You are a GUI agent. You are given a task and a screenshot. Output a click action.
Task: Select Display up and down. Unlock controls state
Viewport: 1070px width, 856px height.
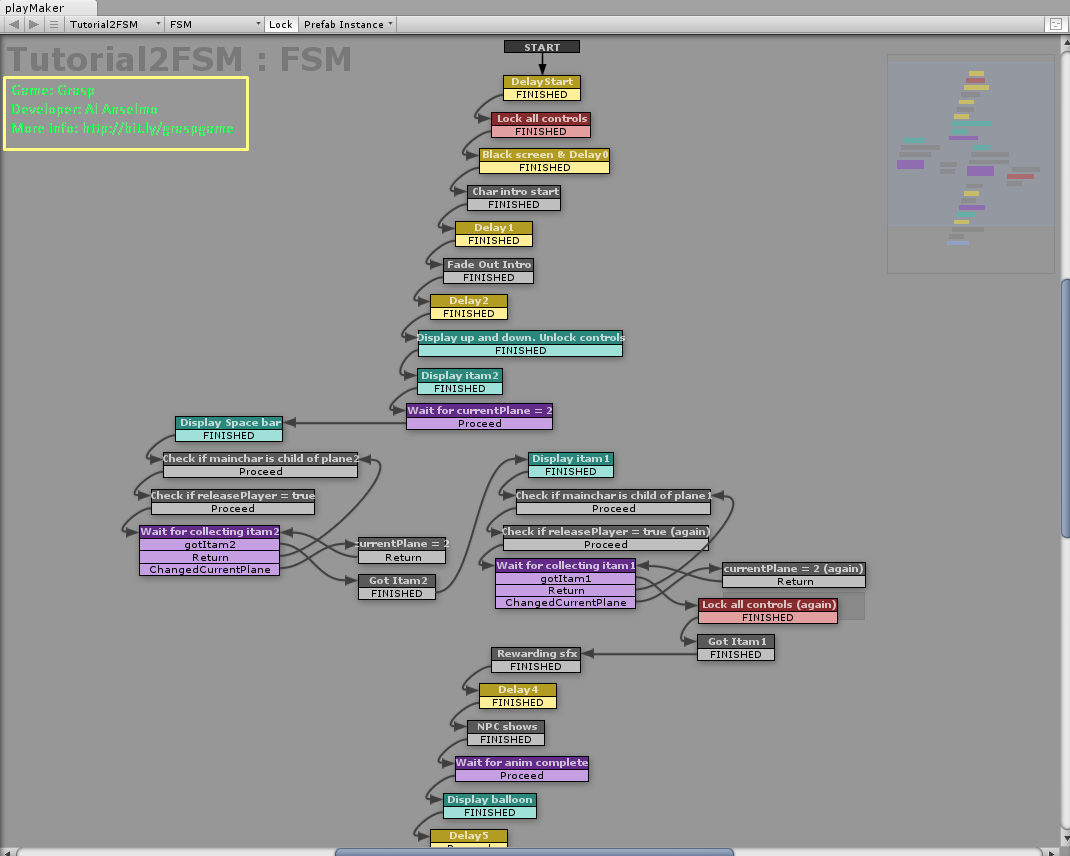(x=521, y=338)
